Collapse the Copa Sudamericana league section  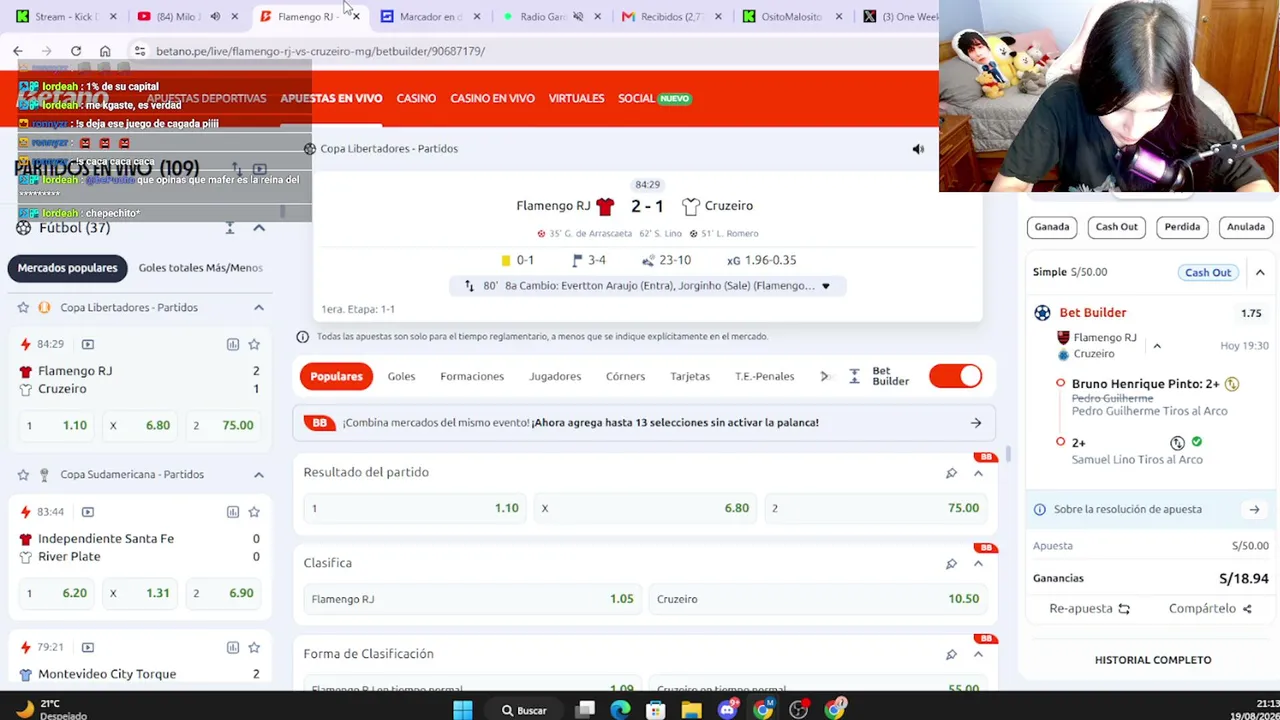click(259, 475)
